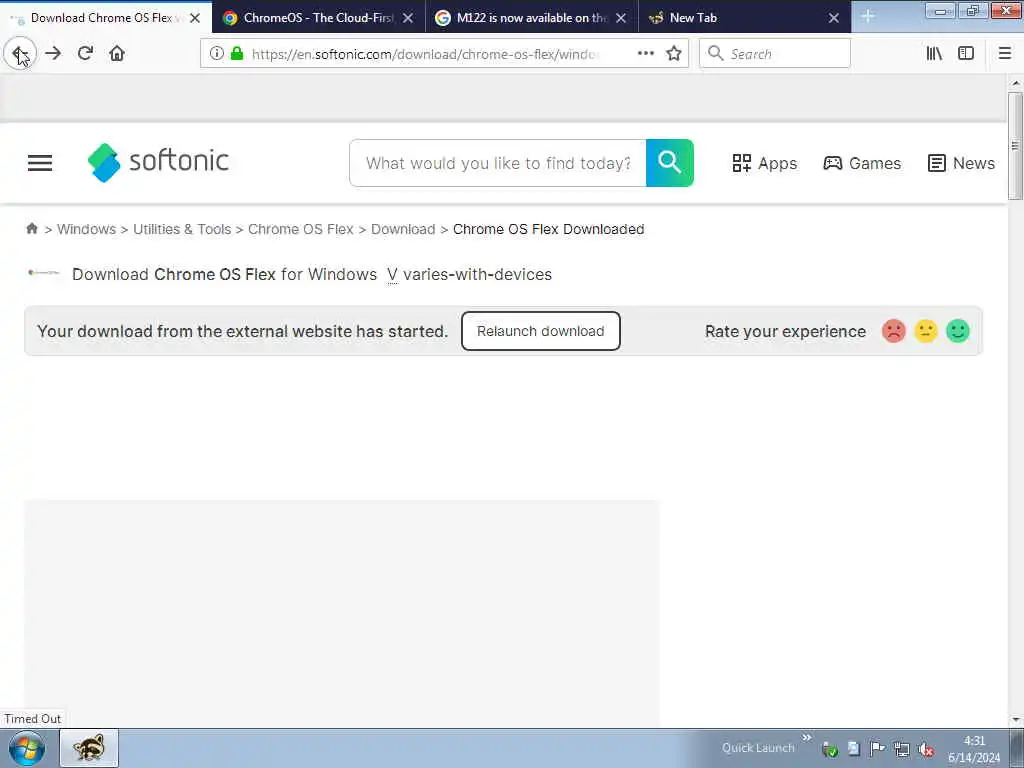Click the vertical scrollbar thumb
The width and height of the screenshot is (1024, 768).
1015,146
